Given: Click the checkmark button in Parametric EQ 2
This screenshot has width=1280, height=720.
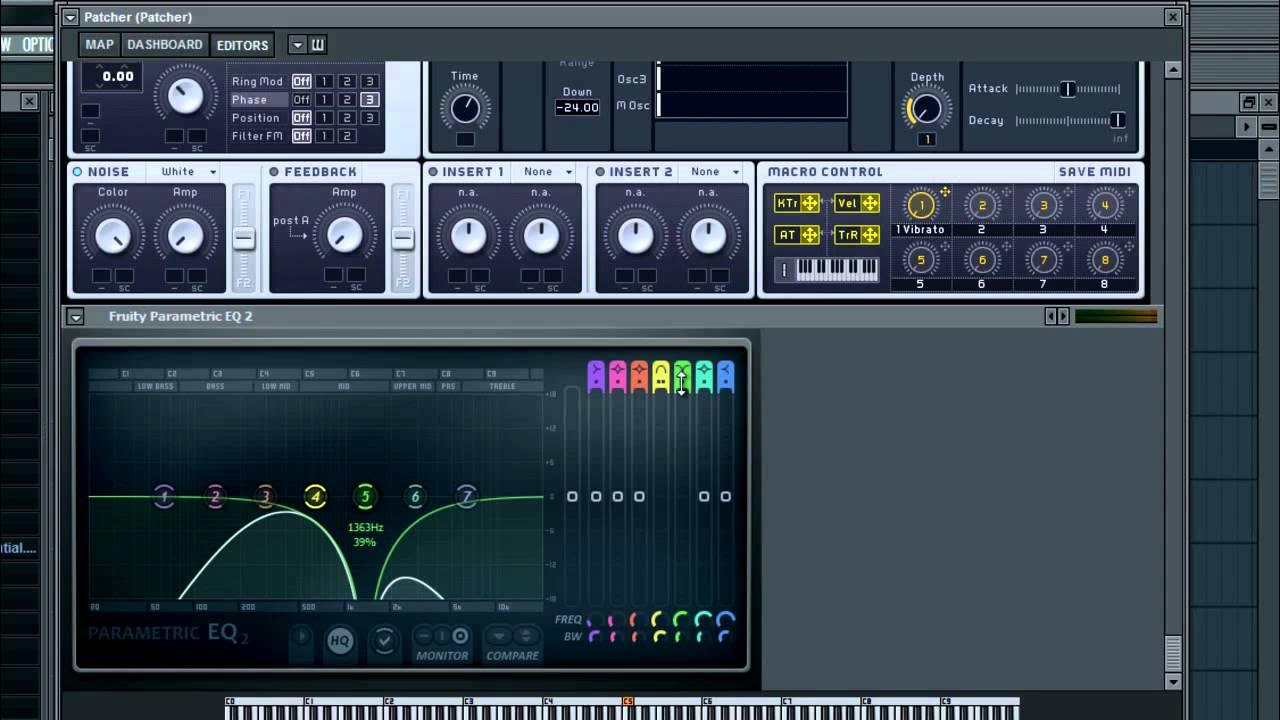Looking at the screenshot, I should (x=384, y=641).
